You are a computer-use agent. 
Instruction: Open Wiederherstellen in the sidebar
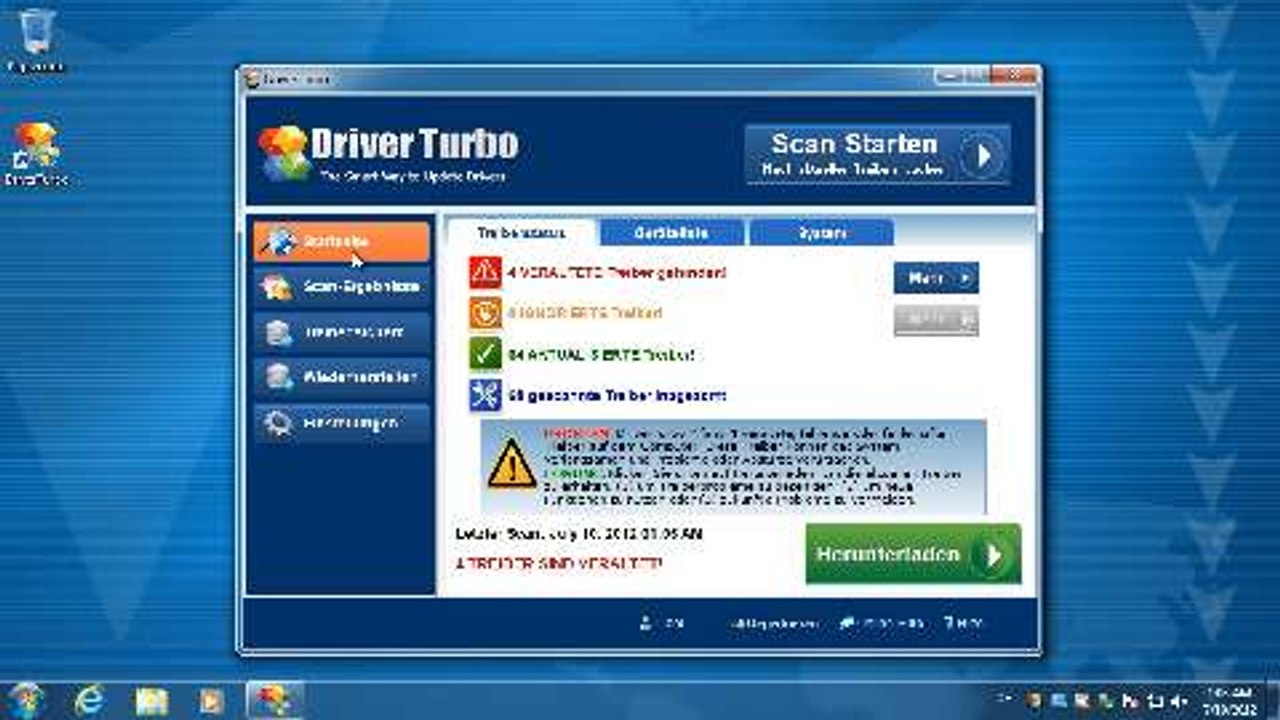[341, 378]
